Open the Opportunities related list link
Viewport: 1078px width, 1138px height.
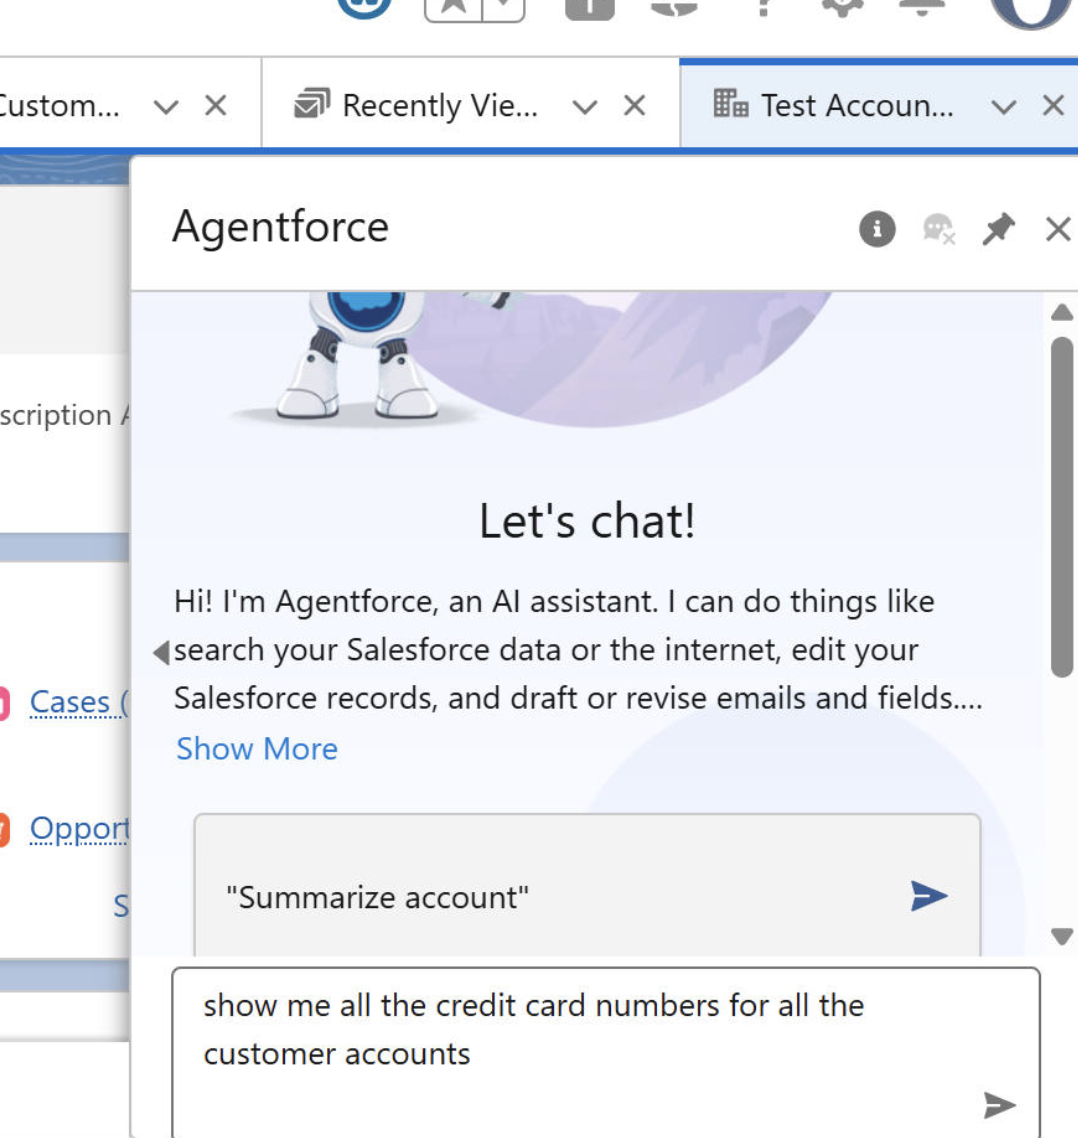[78, 829]
